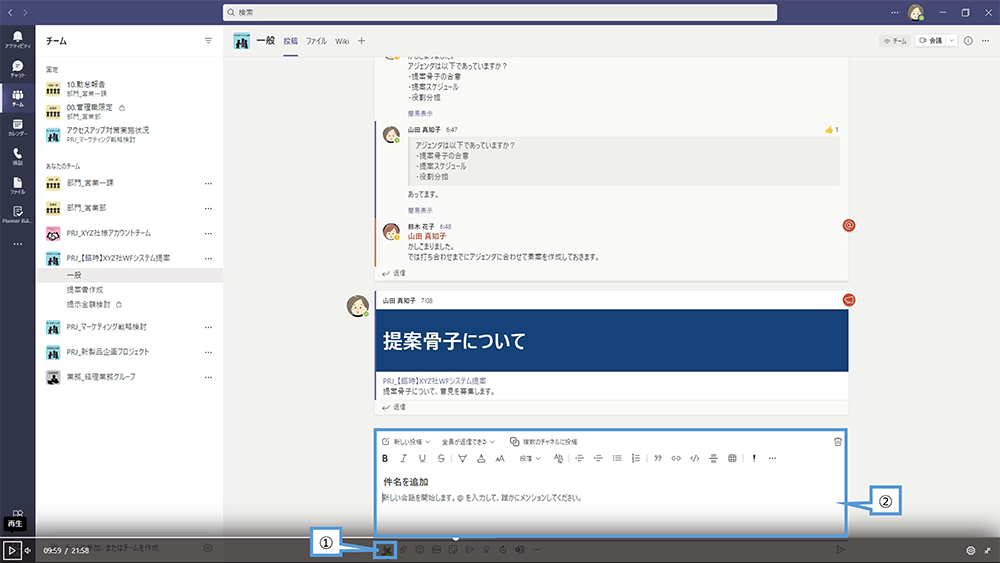Open Calls from the left rail
Viewport: 1000px width, 563px height.
coord(17,157)
